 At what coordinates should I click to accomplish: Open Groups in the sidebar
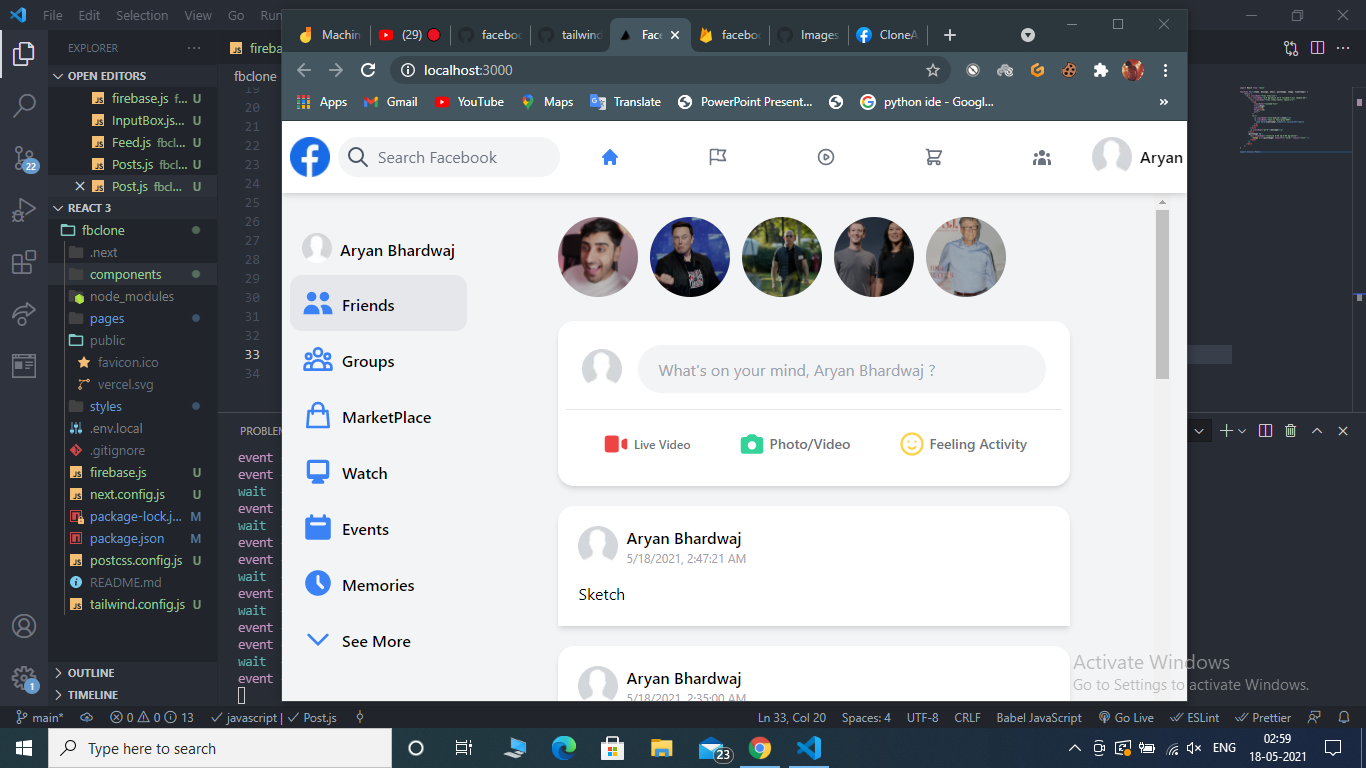[x=378, y=361]
